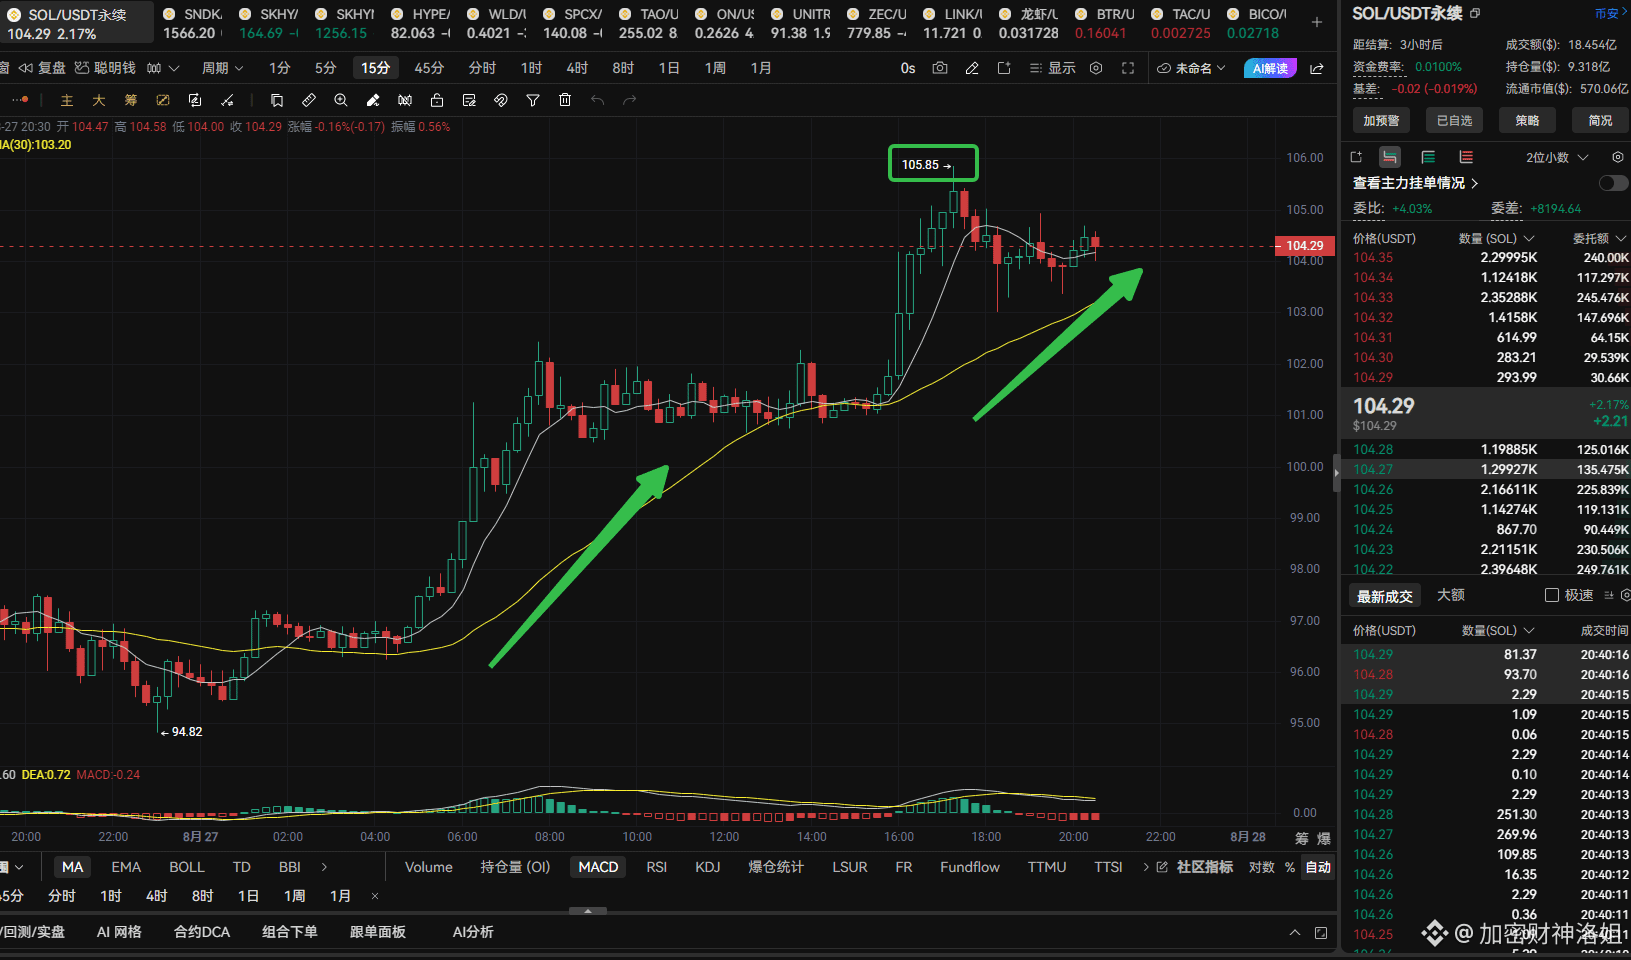Enable the 极速 checkbox

pos(1552,595)
